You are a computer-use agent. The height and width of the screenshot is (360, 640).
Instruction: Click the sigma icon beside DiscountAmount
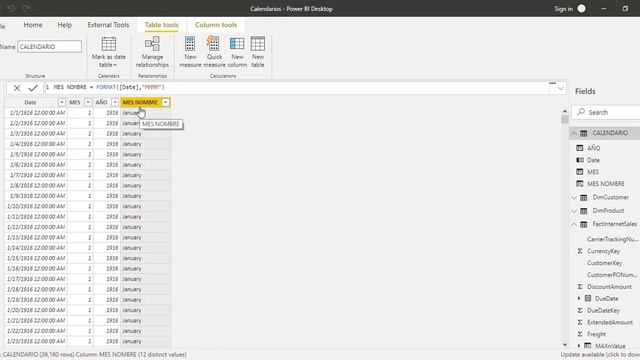[x=580, y=287]
